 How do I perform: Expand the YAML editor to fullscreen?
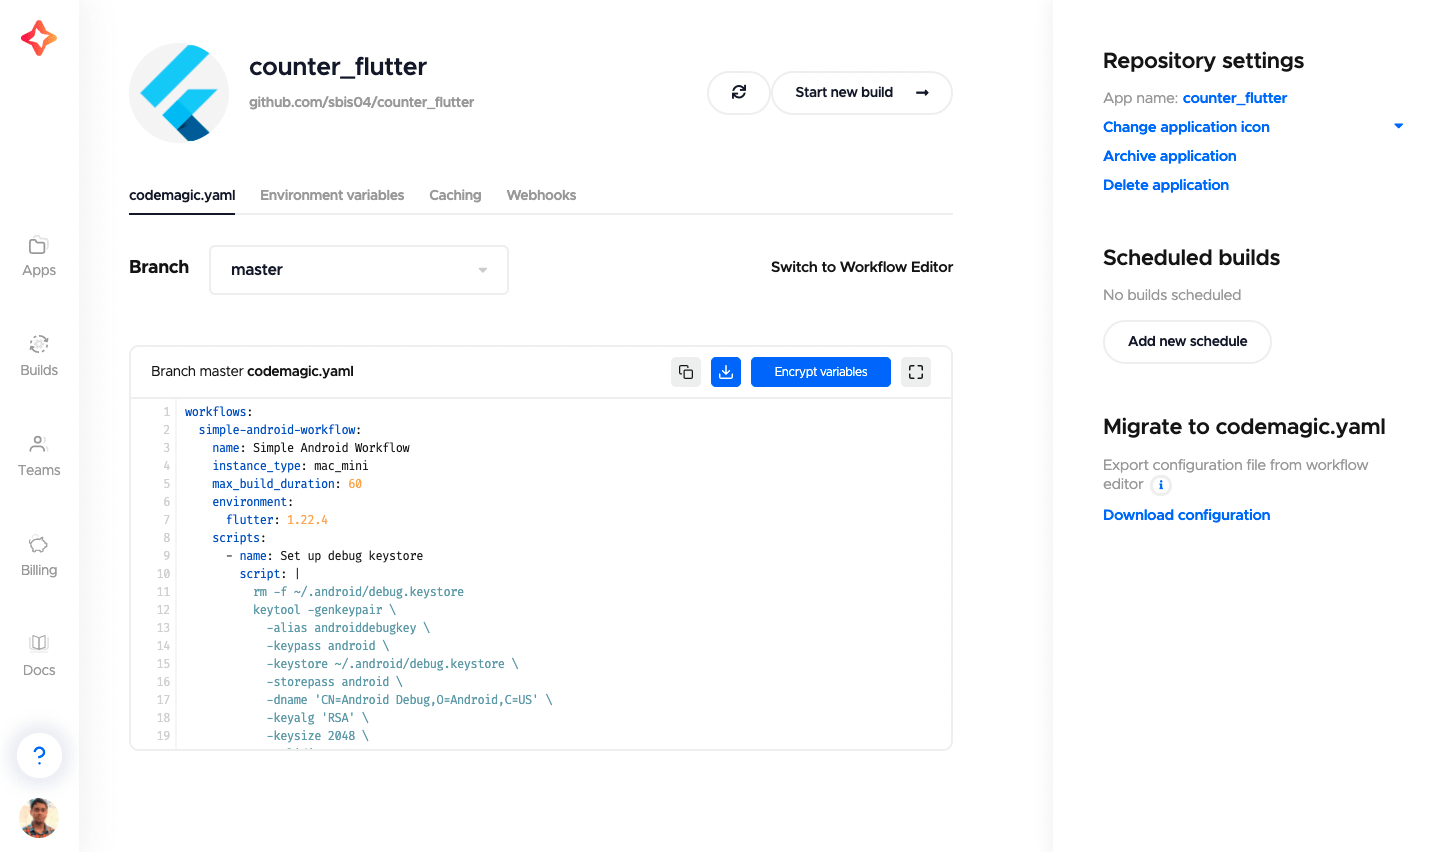(x=916, y=372)
